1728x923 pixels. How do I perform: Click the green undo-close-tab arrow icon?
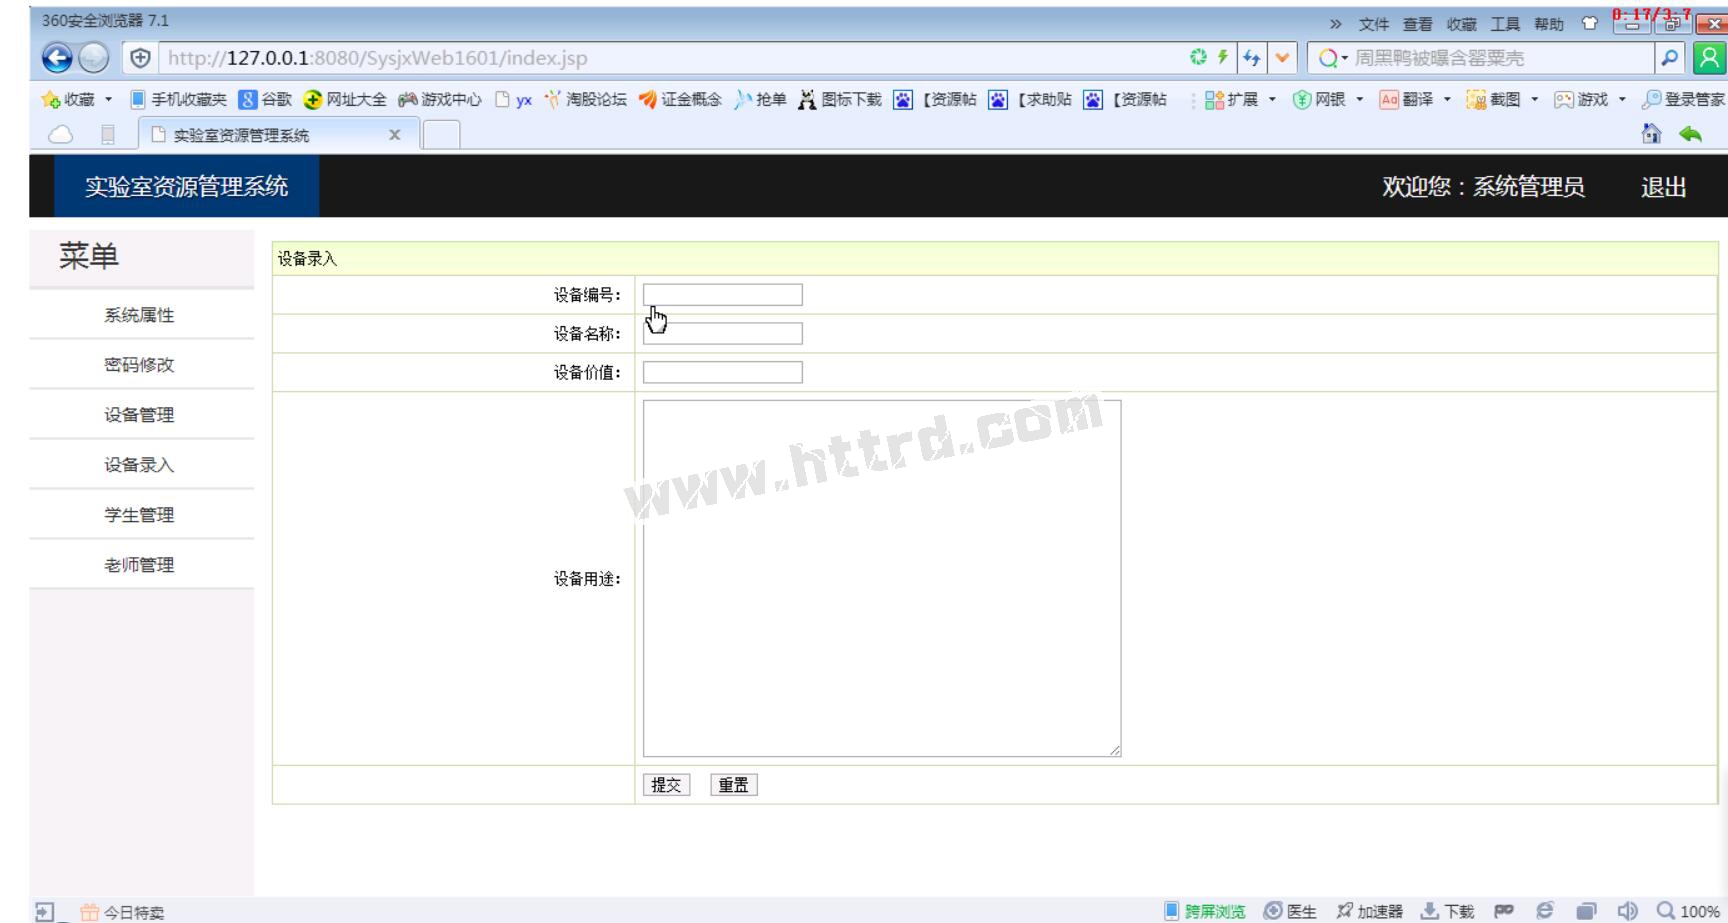tap(1690, 134)
